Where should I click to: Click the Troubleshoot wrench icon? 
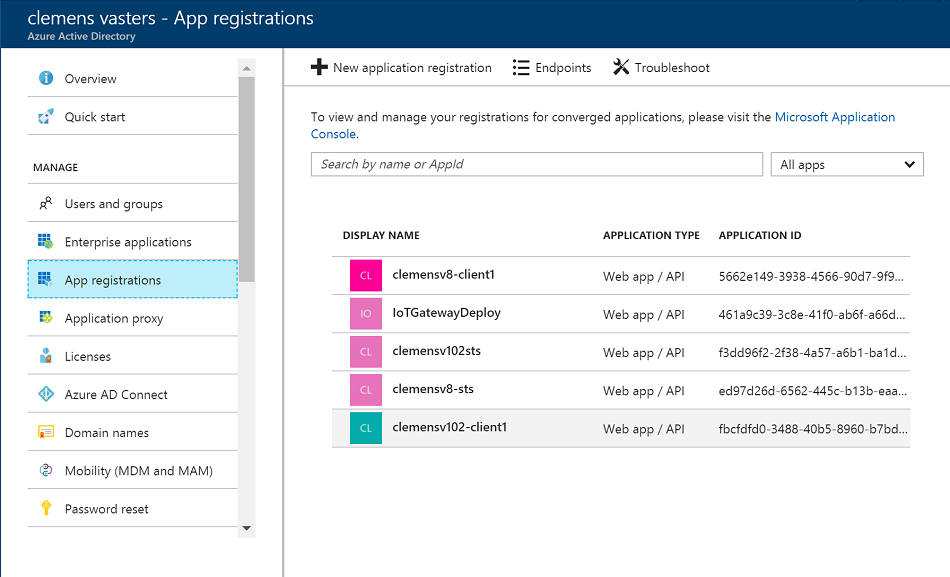pos(621,67)
